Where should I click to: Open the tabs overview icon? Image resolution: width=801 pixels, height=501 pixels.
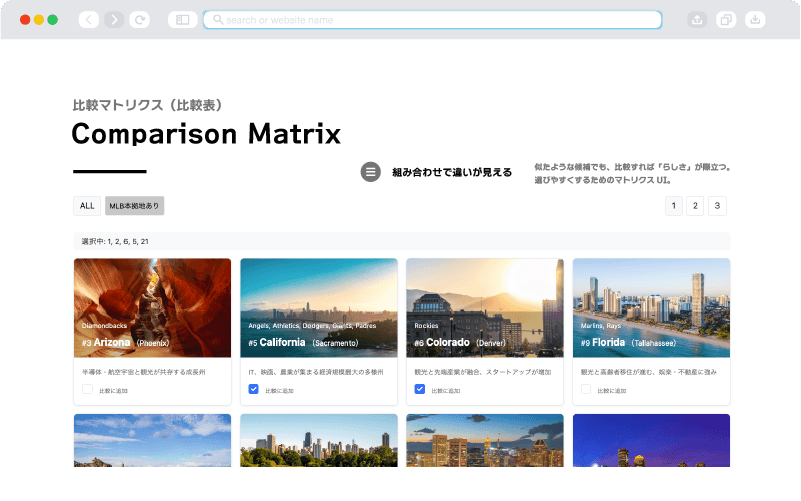click(726, 19)
